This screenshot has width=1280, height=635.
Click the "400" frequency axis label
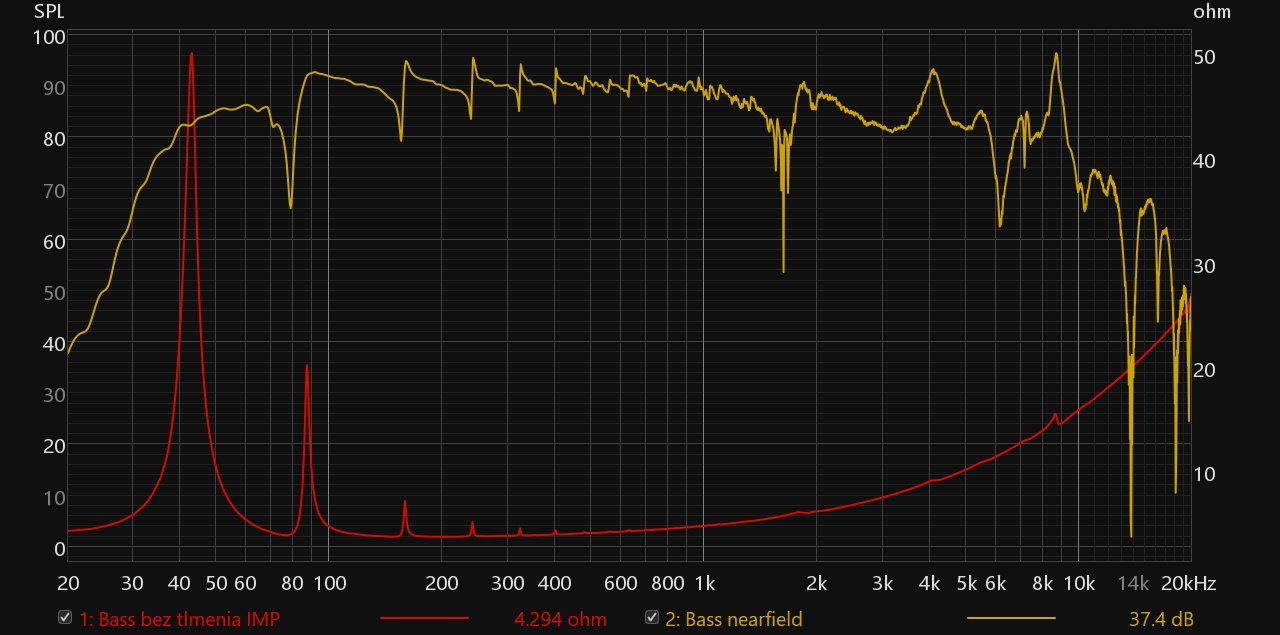[554, 583]
